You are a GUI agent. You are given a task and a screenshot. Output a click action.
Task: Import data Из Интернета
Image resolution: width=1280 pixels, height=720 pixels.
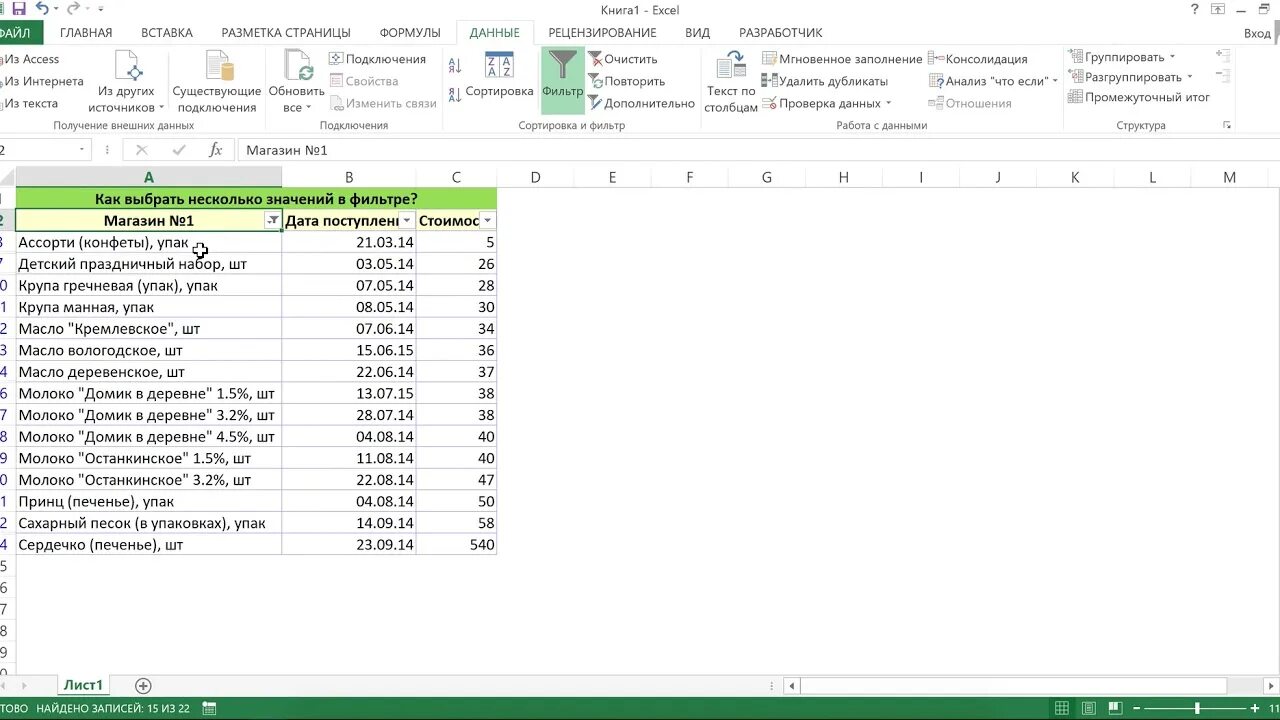click(x=42, y=81)
